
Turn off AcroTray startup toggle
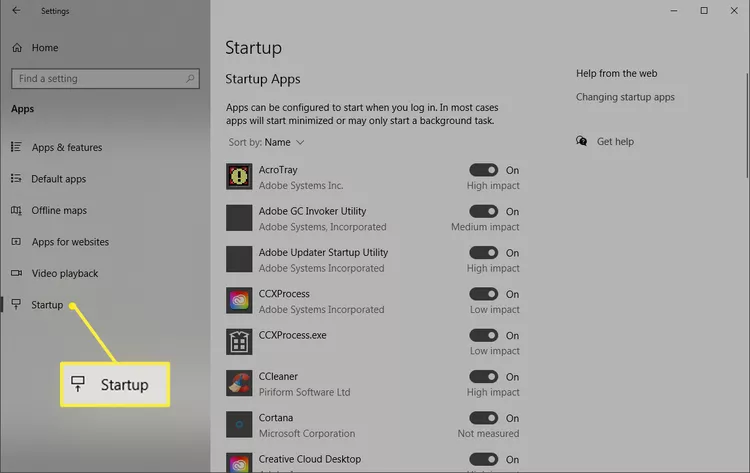(484, 170)
